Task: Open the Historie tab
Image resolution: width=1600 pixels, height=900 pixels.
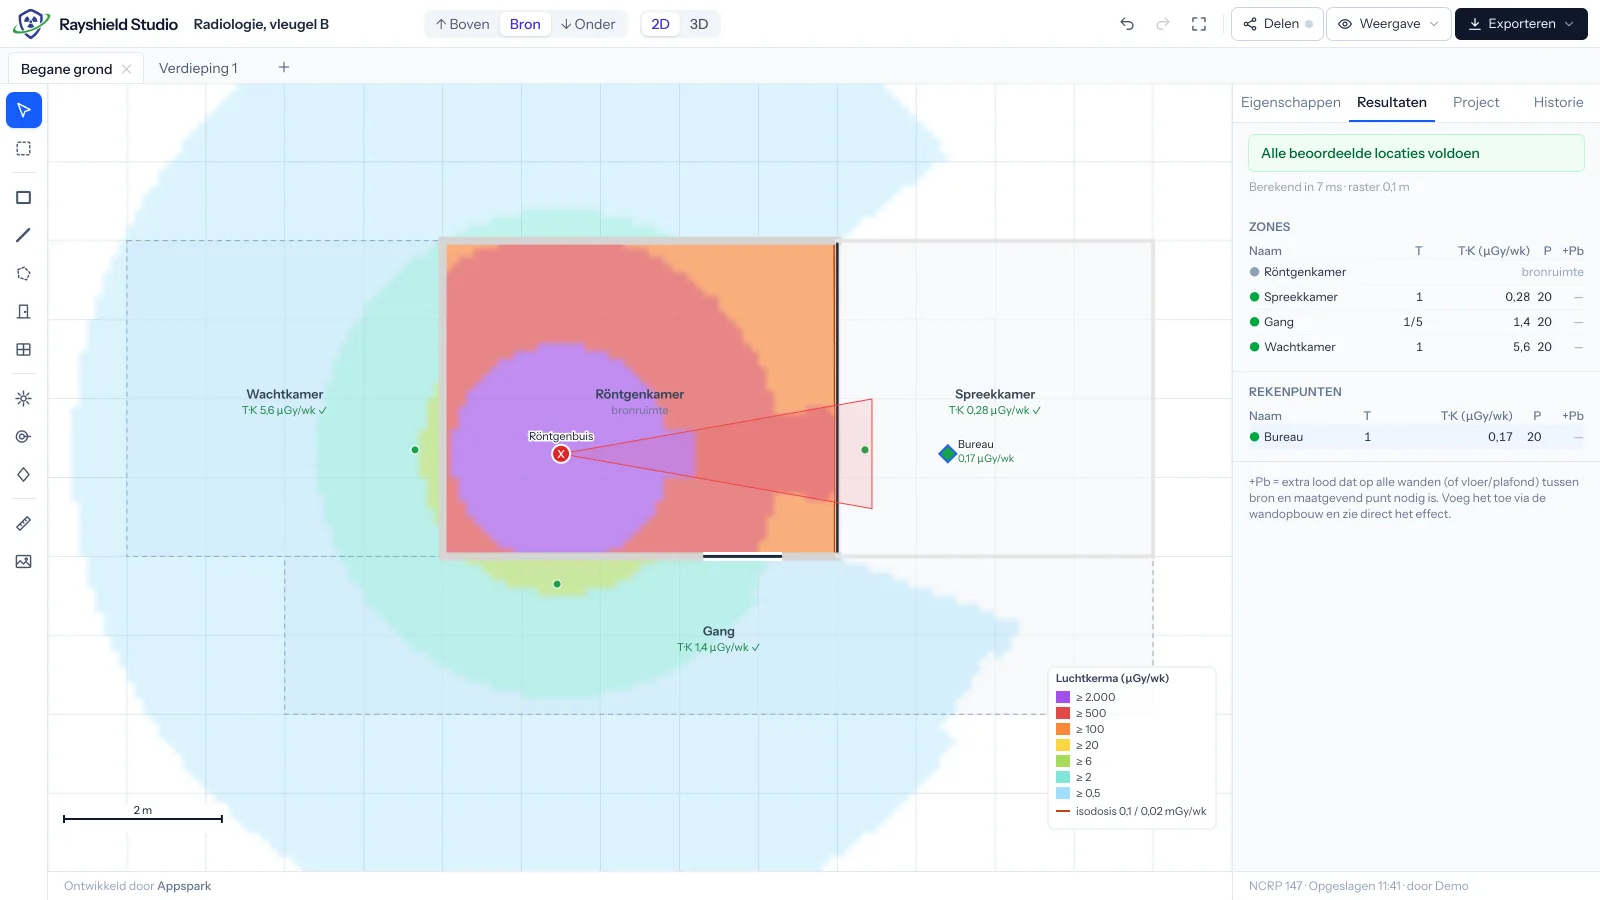Action: pyautogui.click(x=1558, y=102)
